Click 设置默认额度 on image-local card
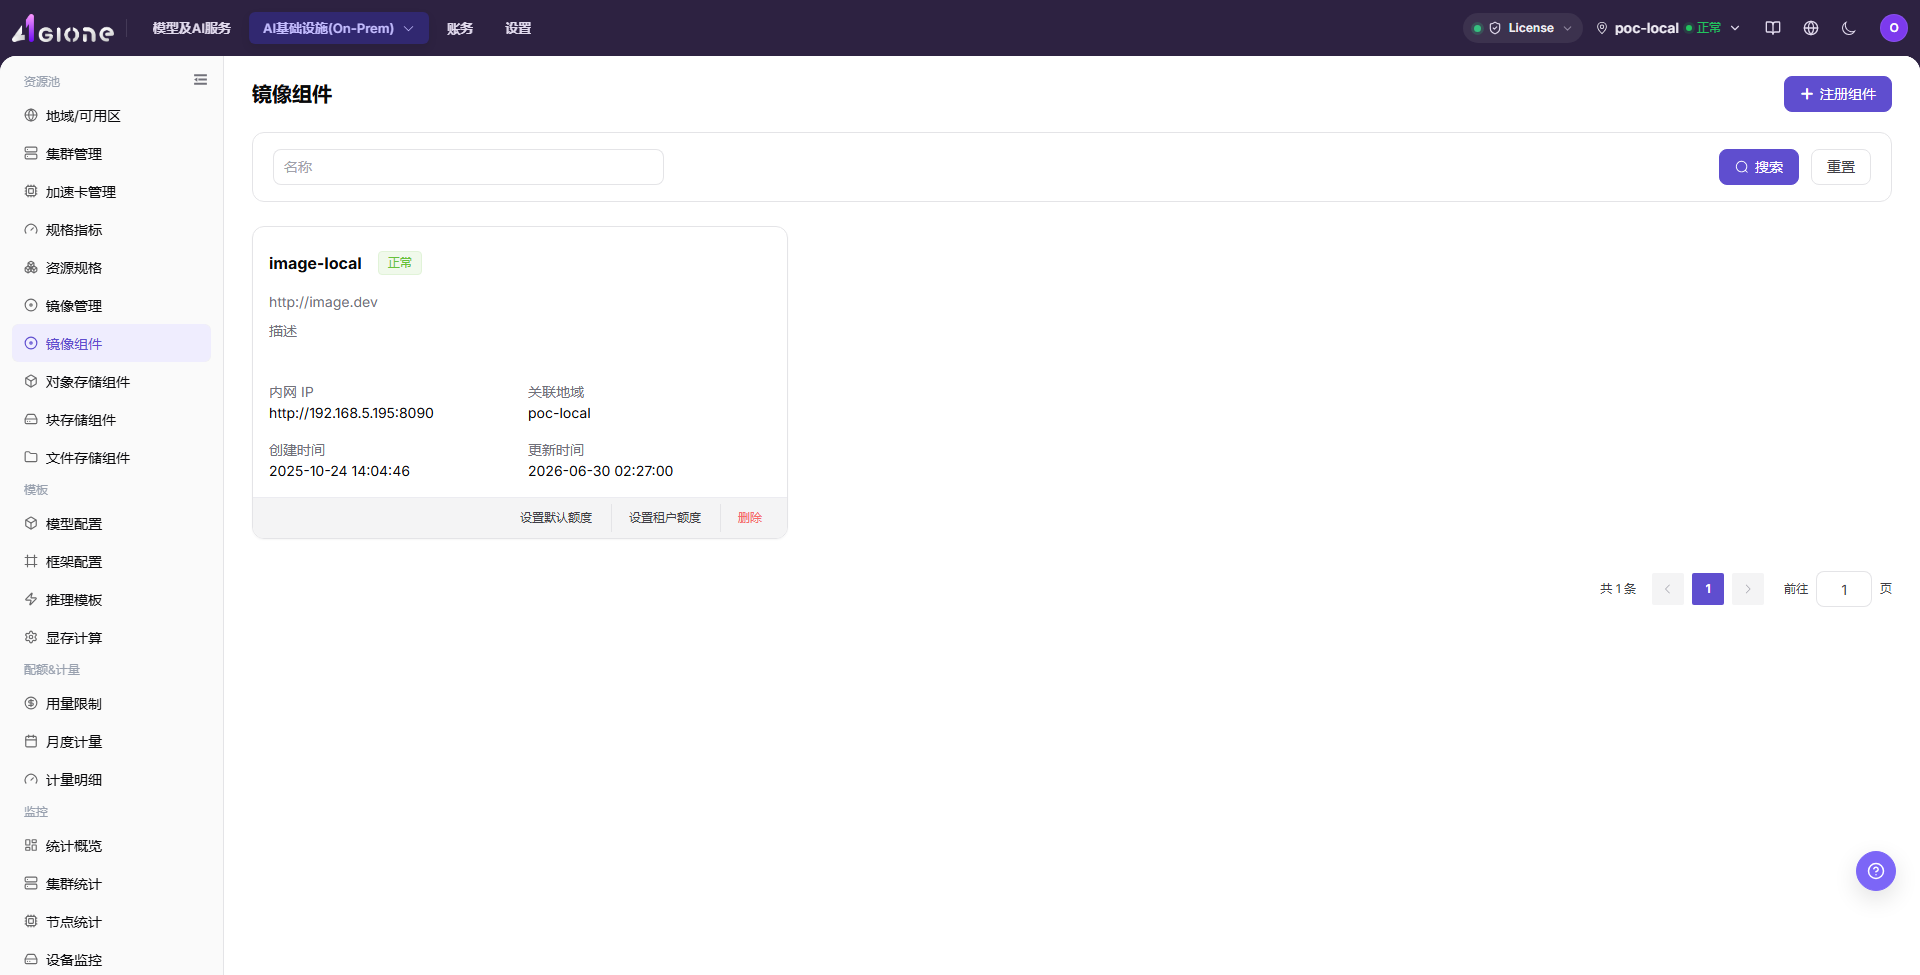 point(556,518)
